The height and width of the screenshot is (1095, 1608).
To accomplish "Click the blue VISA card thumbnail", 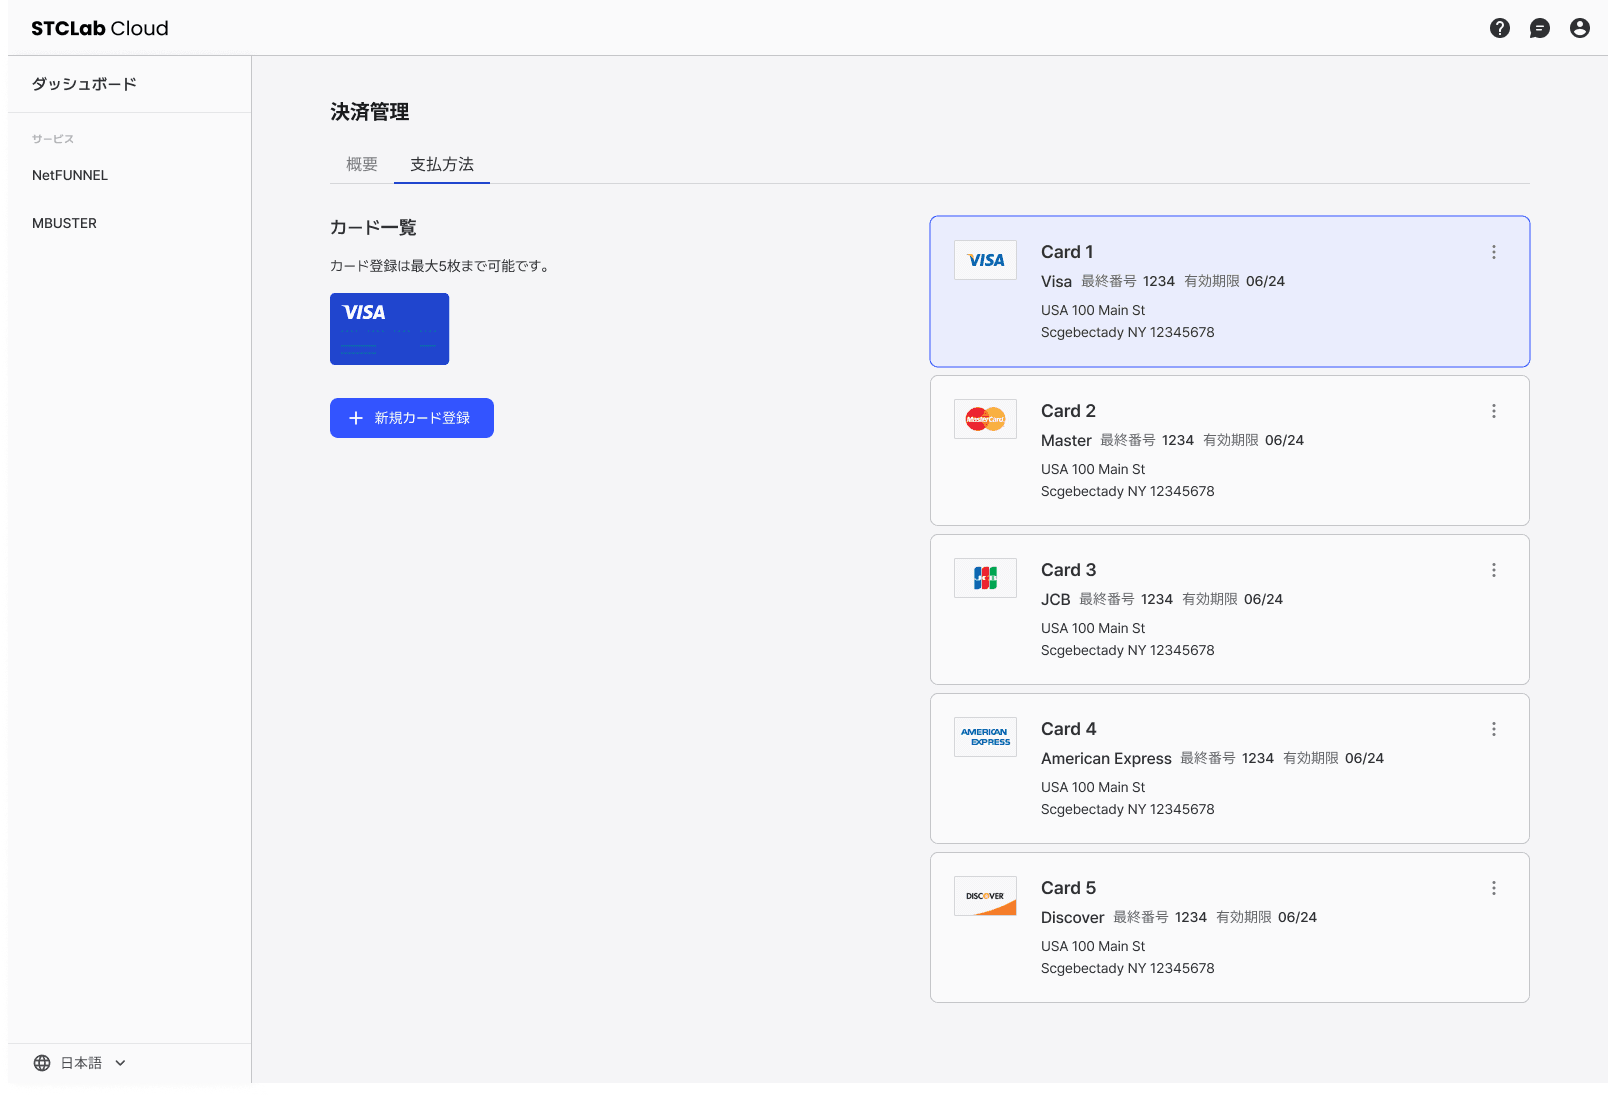I will (389, 329).
